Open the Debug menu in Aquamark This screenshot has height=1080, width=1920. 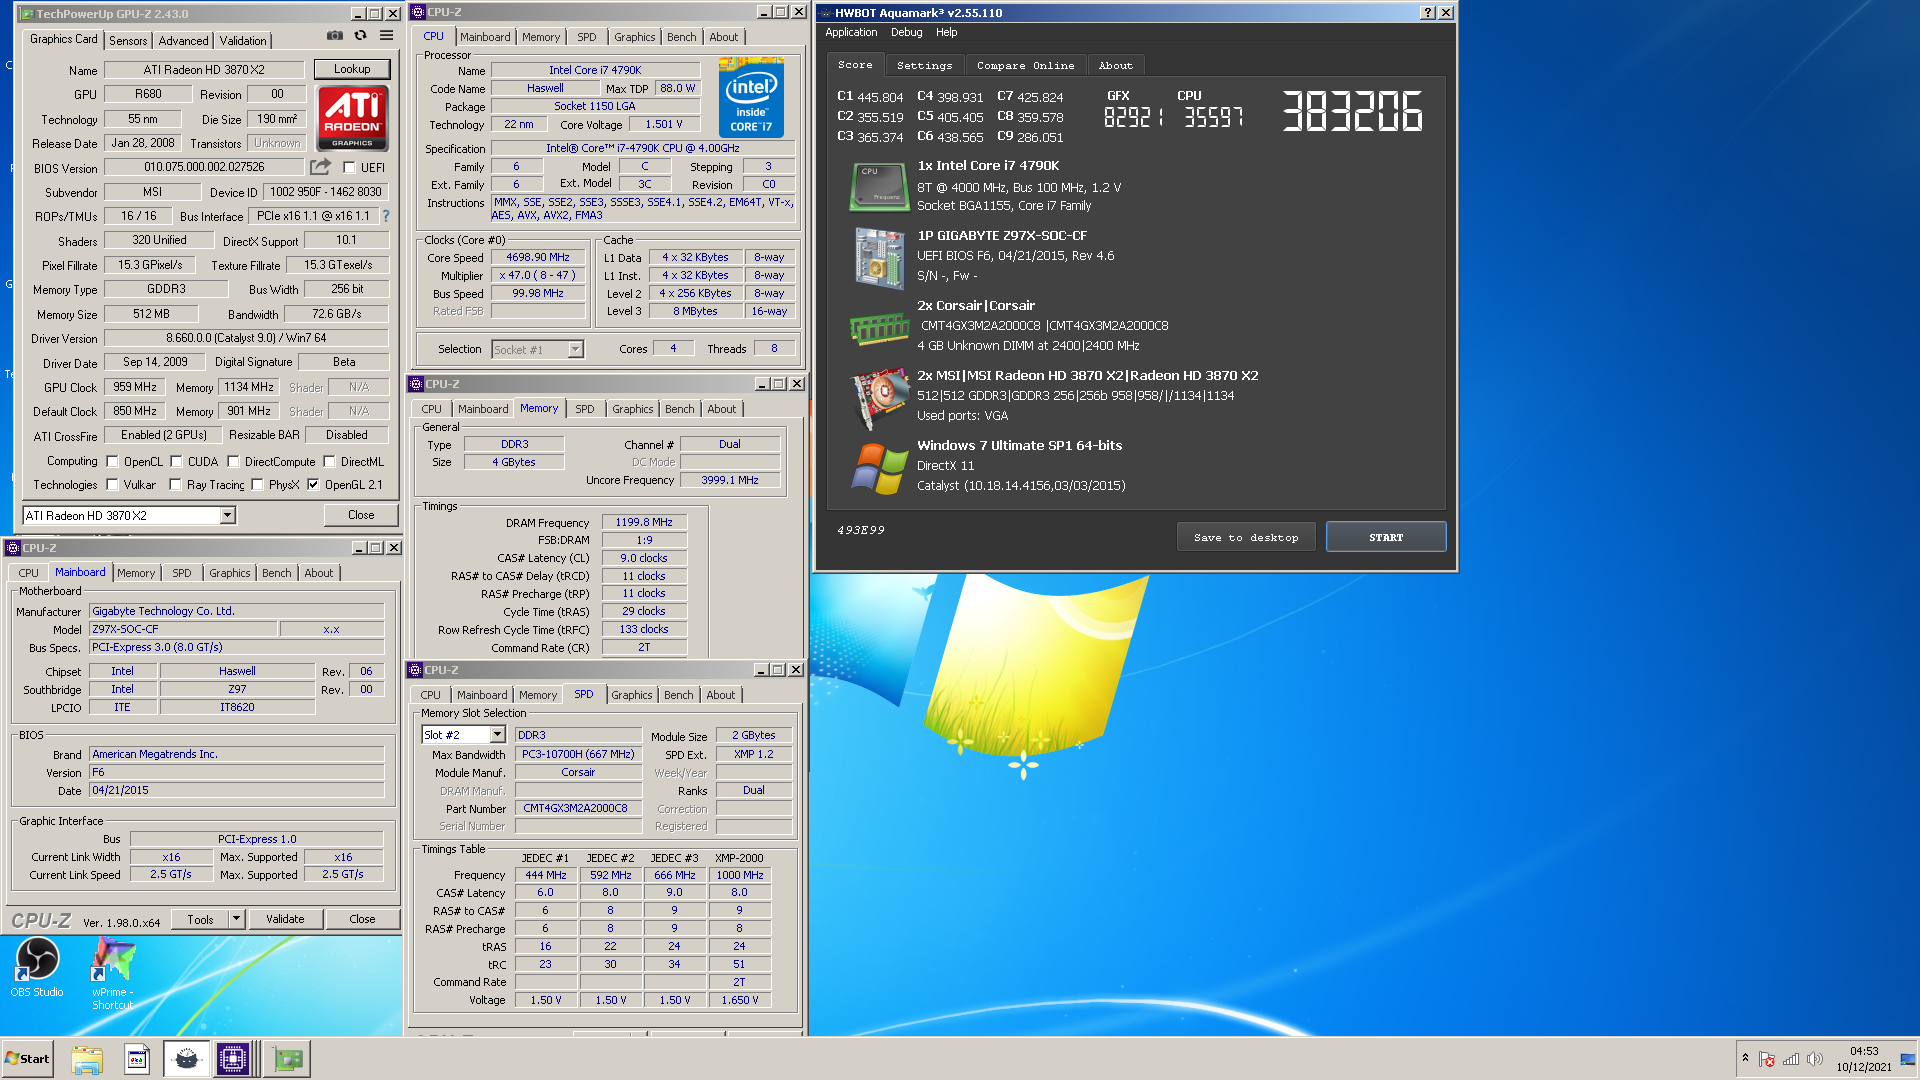(906, 32)
